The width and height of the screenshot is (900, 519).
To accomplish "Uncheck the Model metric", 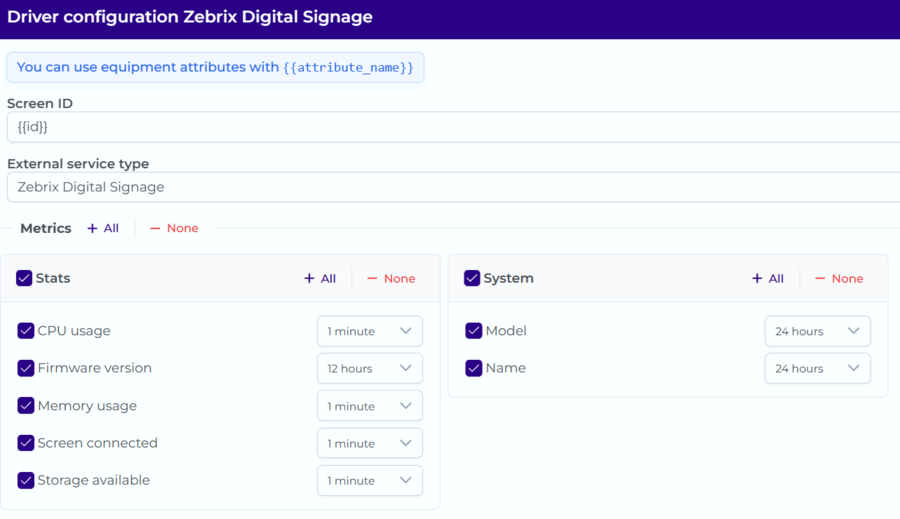I will (474, 331).
